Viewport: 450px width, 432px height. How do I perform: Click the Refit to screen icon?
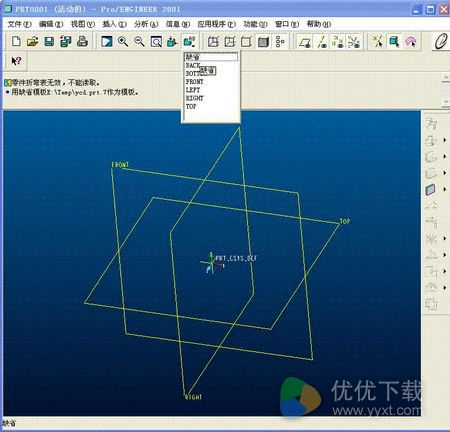click(x=156, y=41)
